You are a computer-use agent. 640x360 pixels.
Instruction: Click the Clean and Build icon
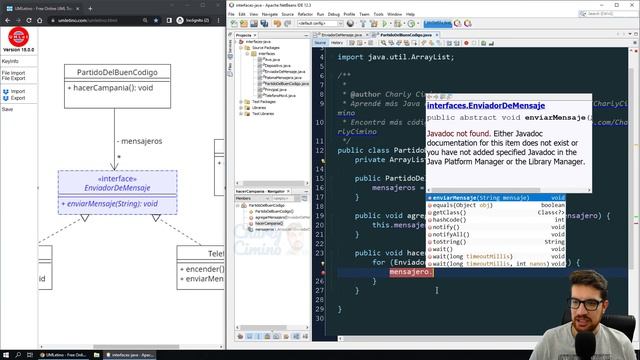coord(373,24)
